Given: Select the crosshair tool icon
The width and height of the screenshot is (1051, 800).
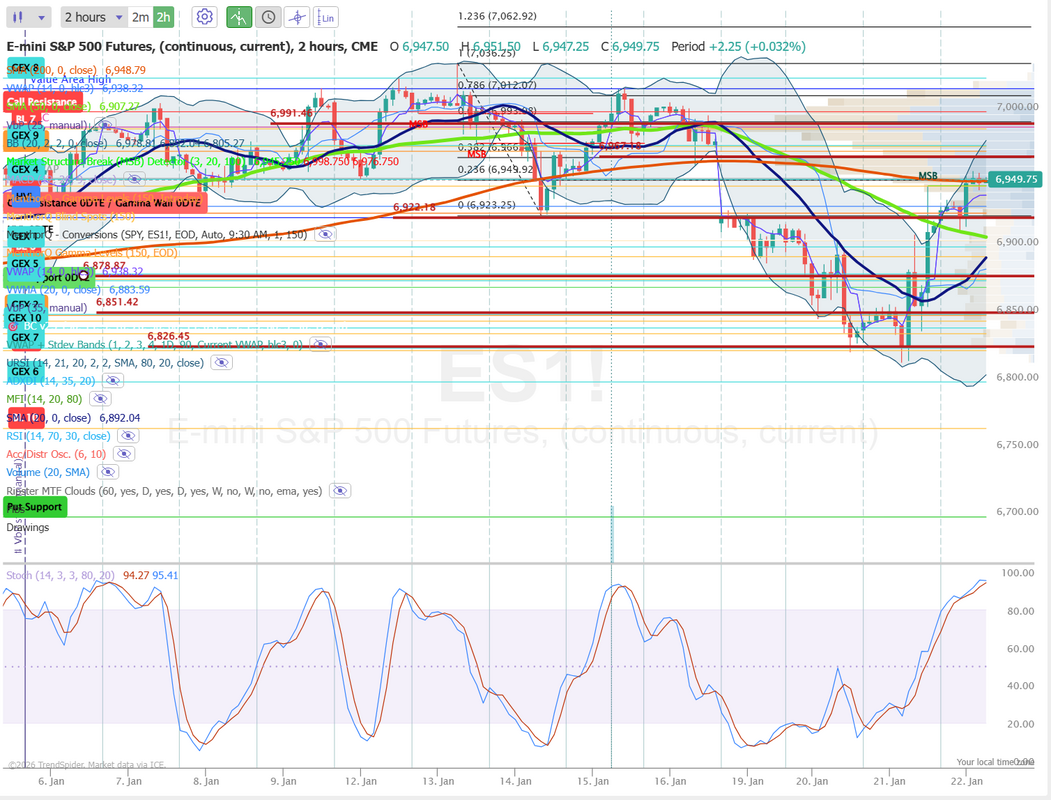Looking at the screenshot, I should 297,17.
